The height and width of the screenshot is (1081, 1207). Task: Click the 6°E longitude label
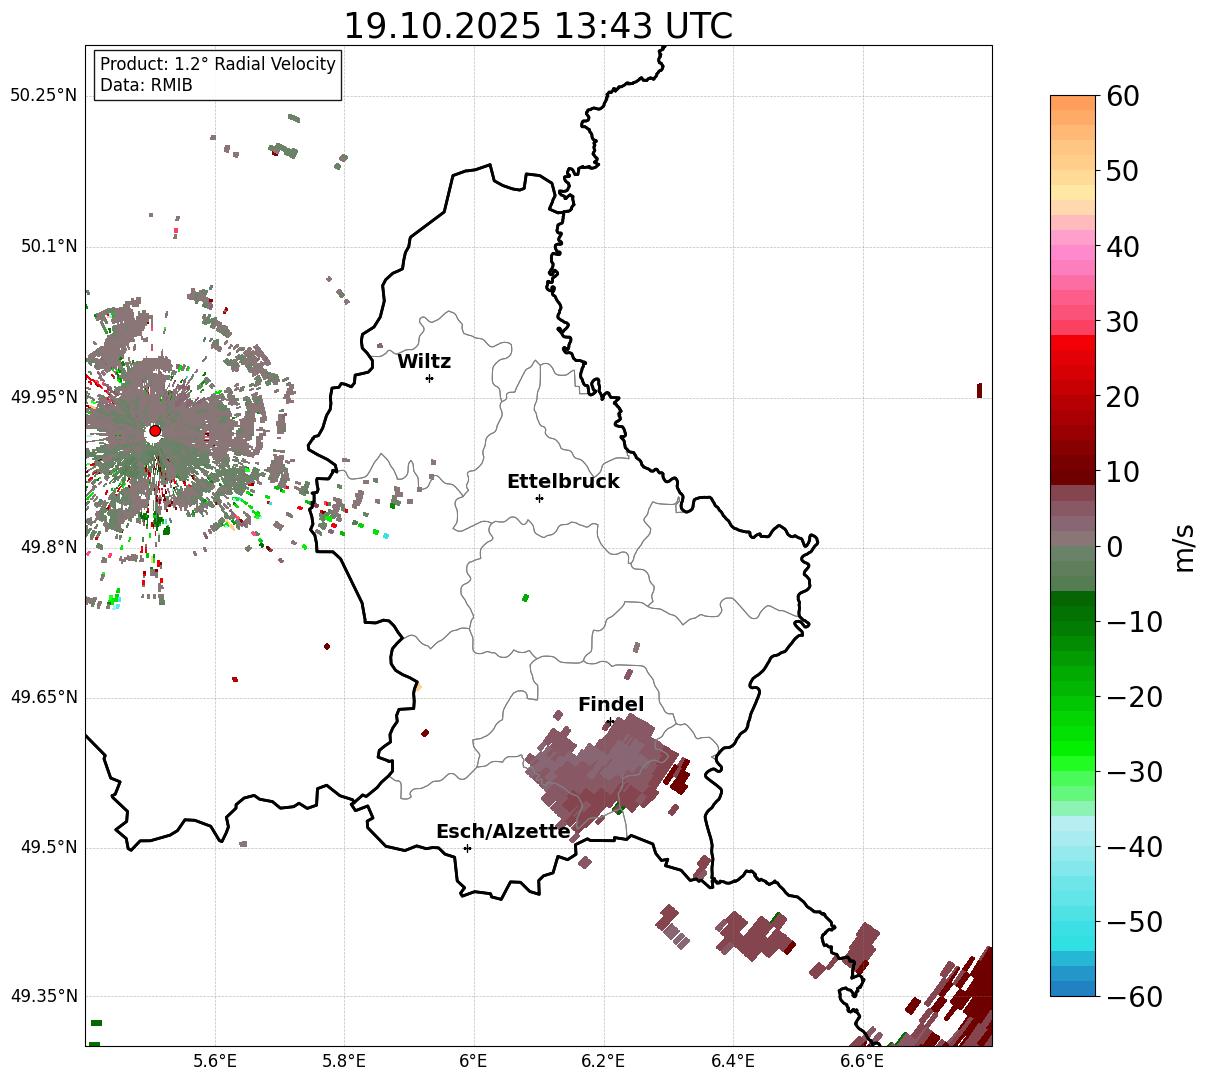point(474,1062)
